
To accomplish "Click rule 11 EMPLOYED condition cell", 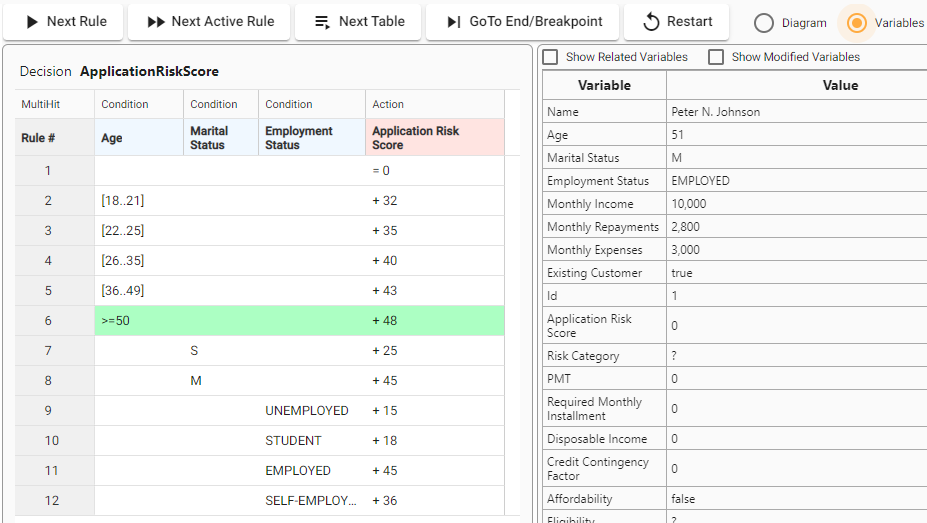I will (298, 471).
